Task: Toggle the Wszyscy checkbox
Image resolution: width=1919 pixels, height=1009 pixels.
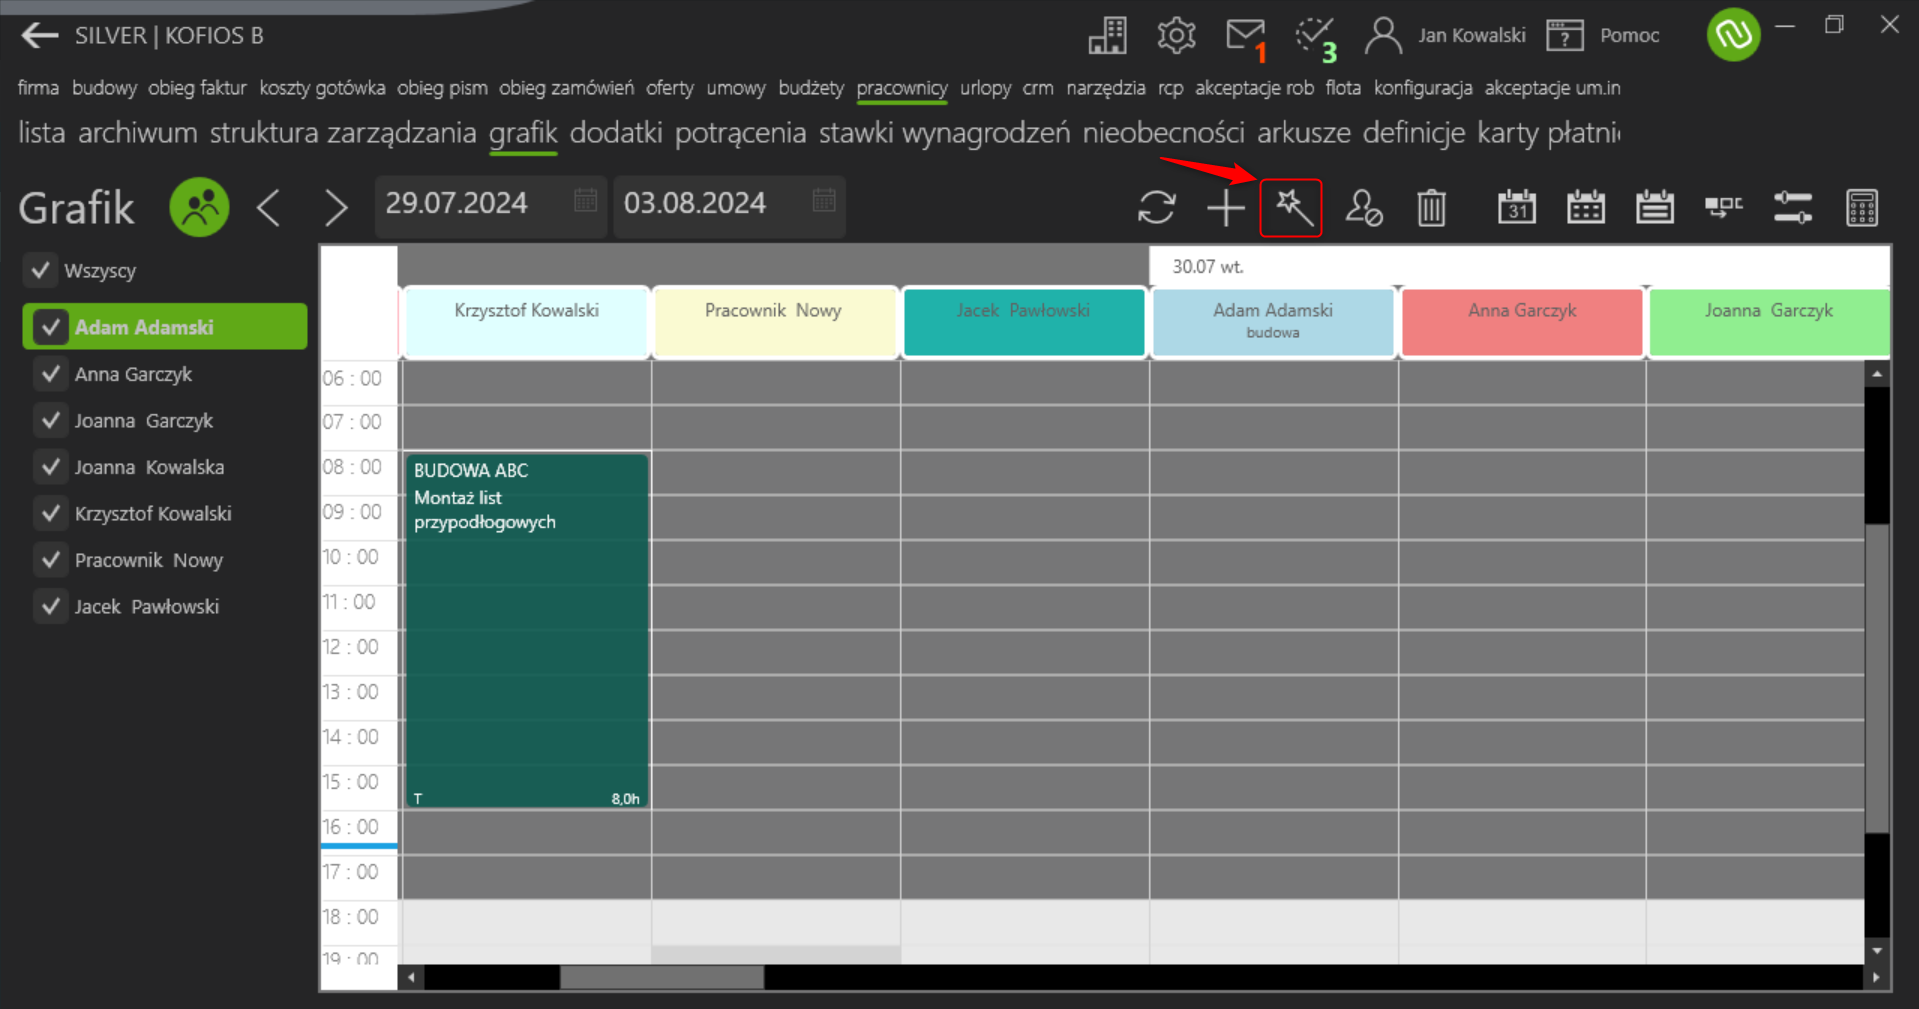Action: pos(40,270)
